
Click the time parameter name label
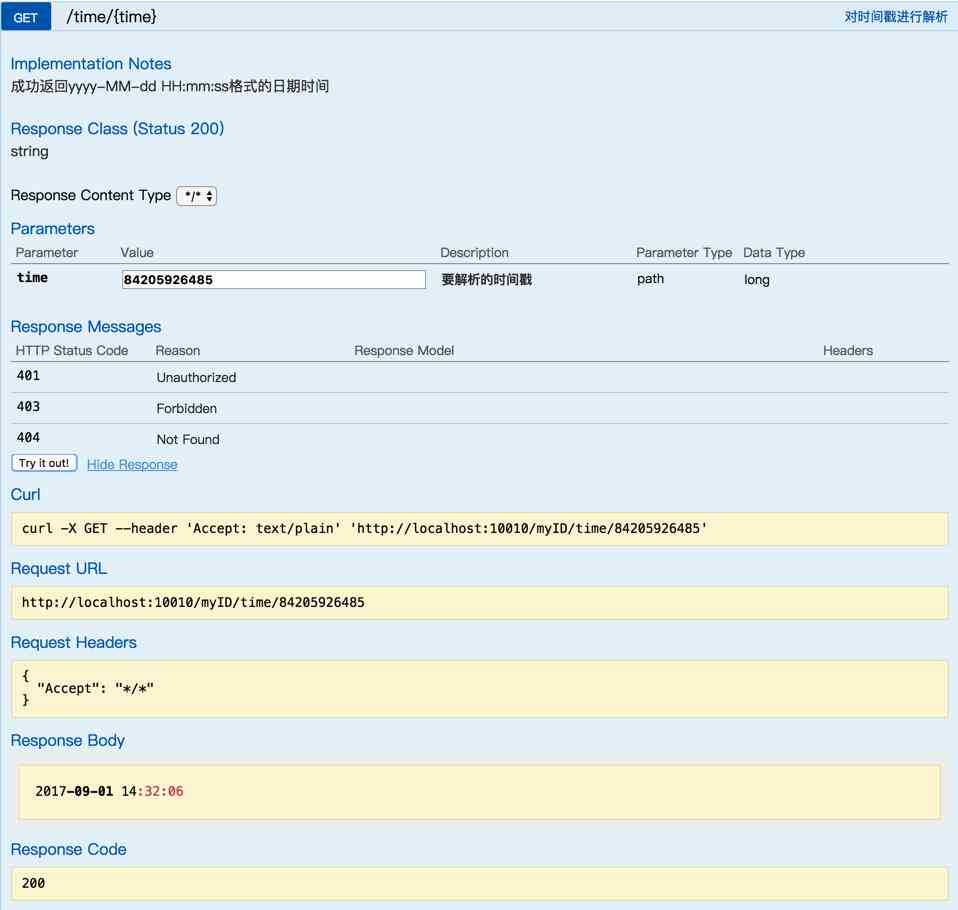coord(32,277)
